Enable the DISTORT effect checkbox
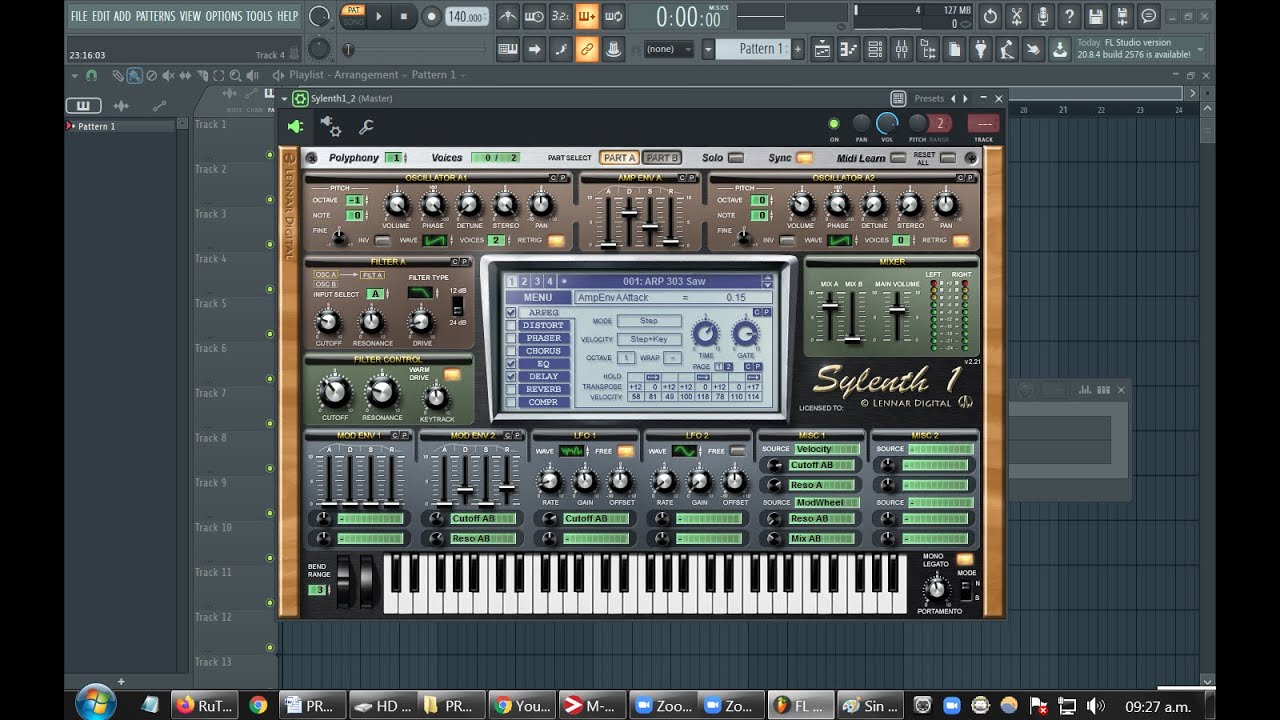The image size is (1280, 720). [511, 325]
